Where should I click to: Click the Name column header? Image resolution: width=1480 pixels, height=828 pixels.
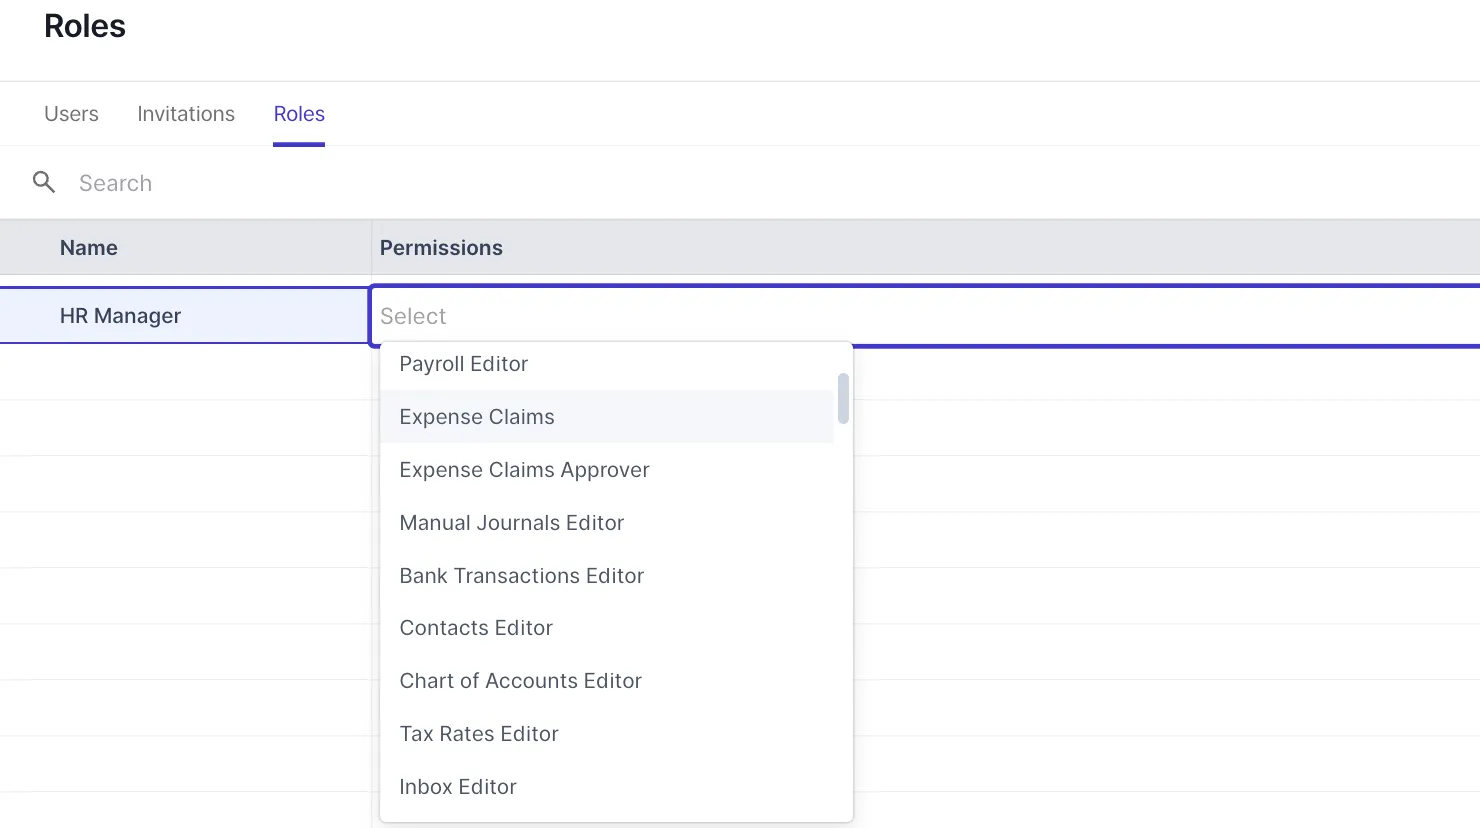click(88, 247)
